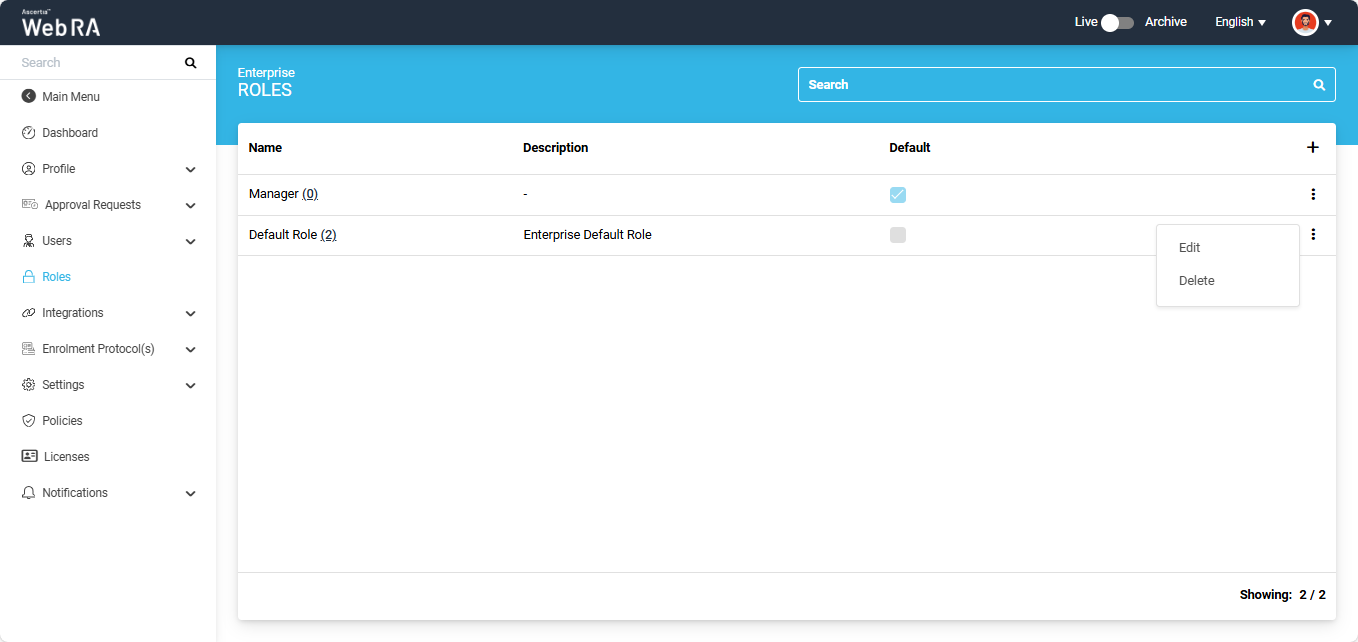Click the Manager user count (0) link
The image size is (1358, 642).
coord(310,194)
